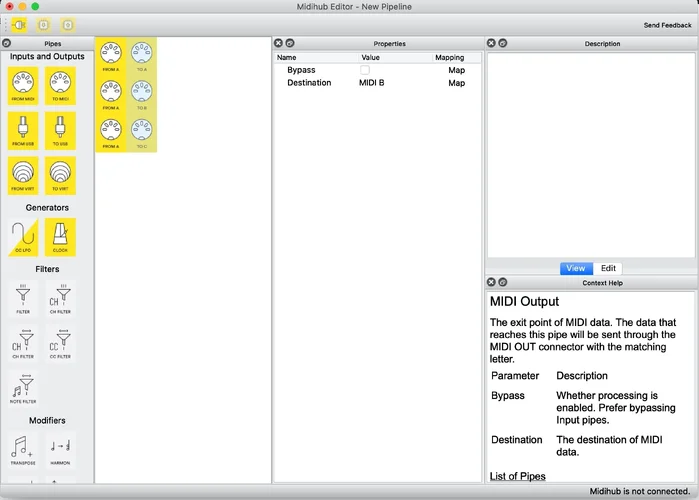Select the FROM A pipe feeding TO A
The width and height of the screenshot is (699, 500).
tap(111, 56)
